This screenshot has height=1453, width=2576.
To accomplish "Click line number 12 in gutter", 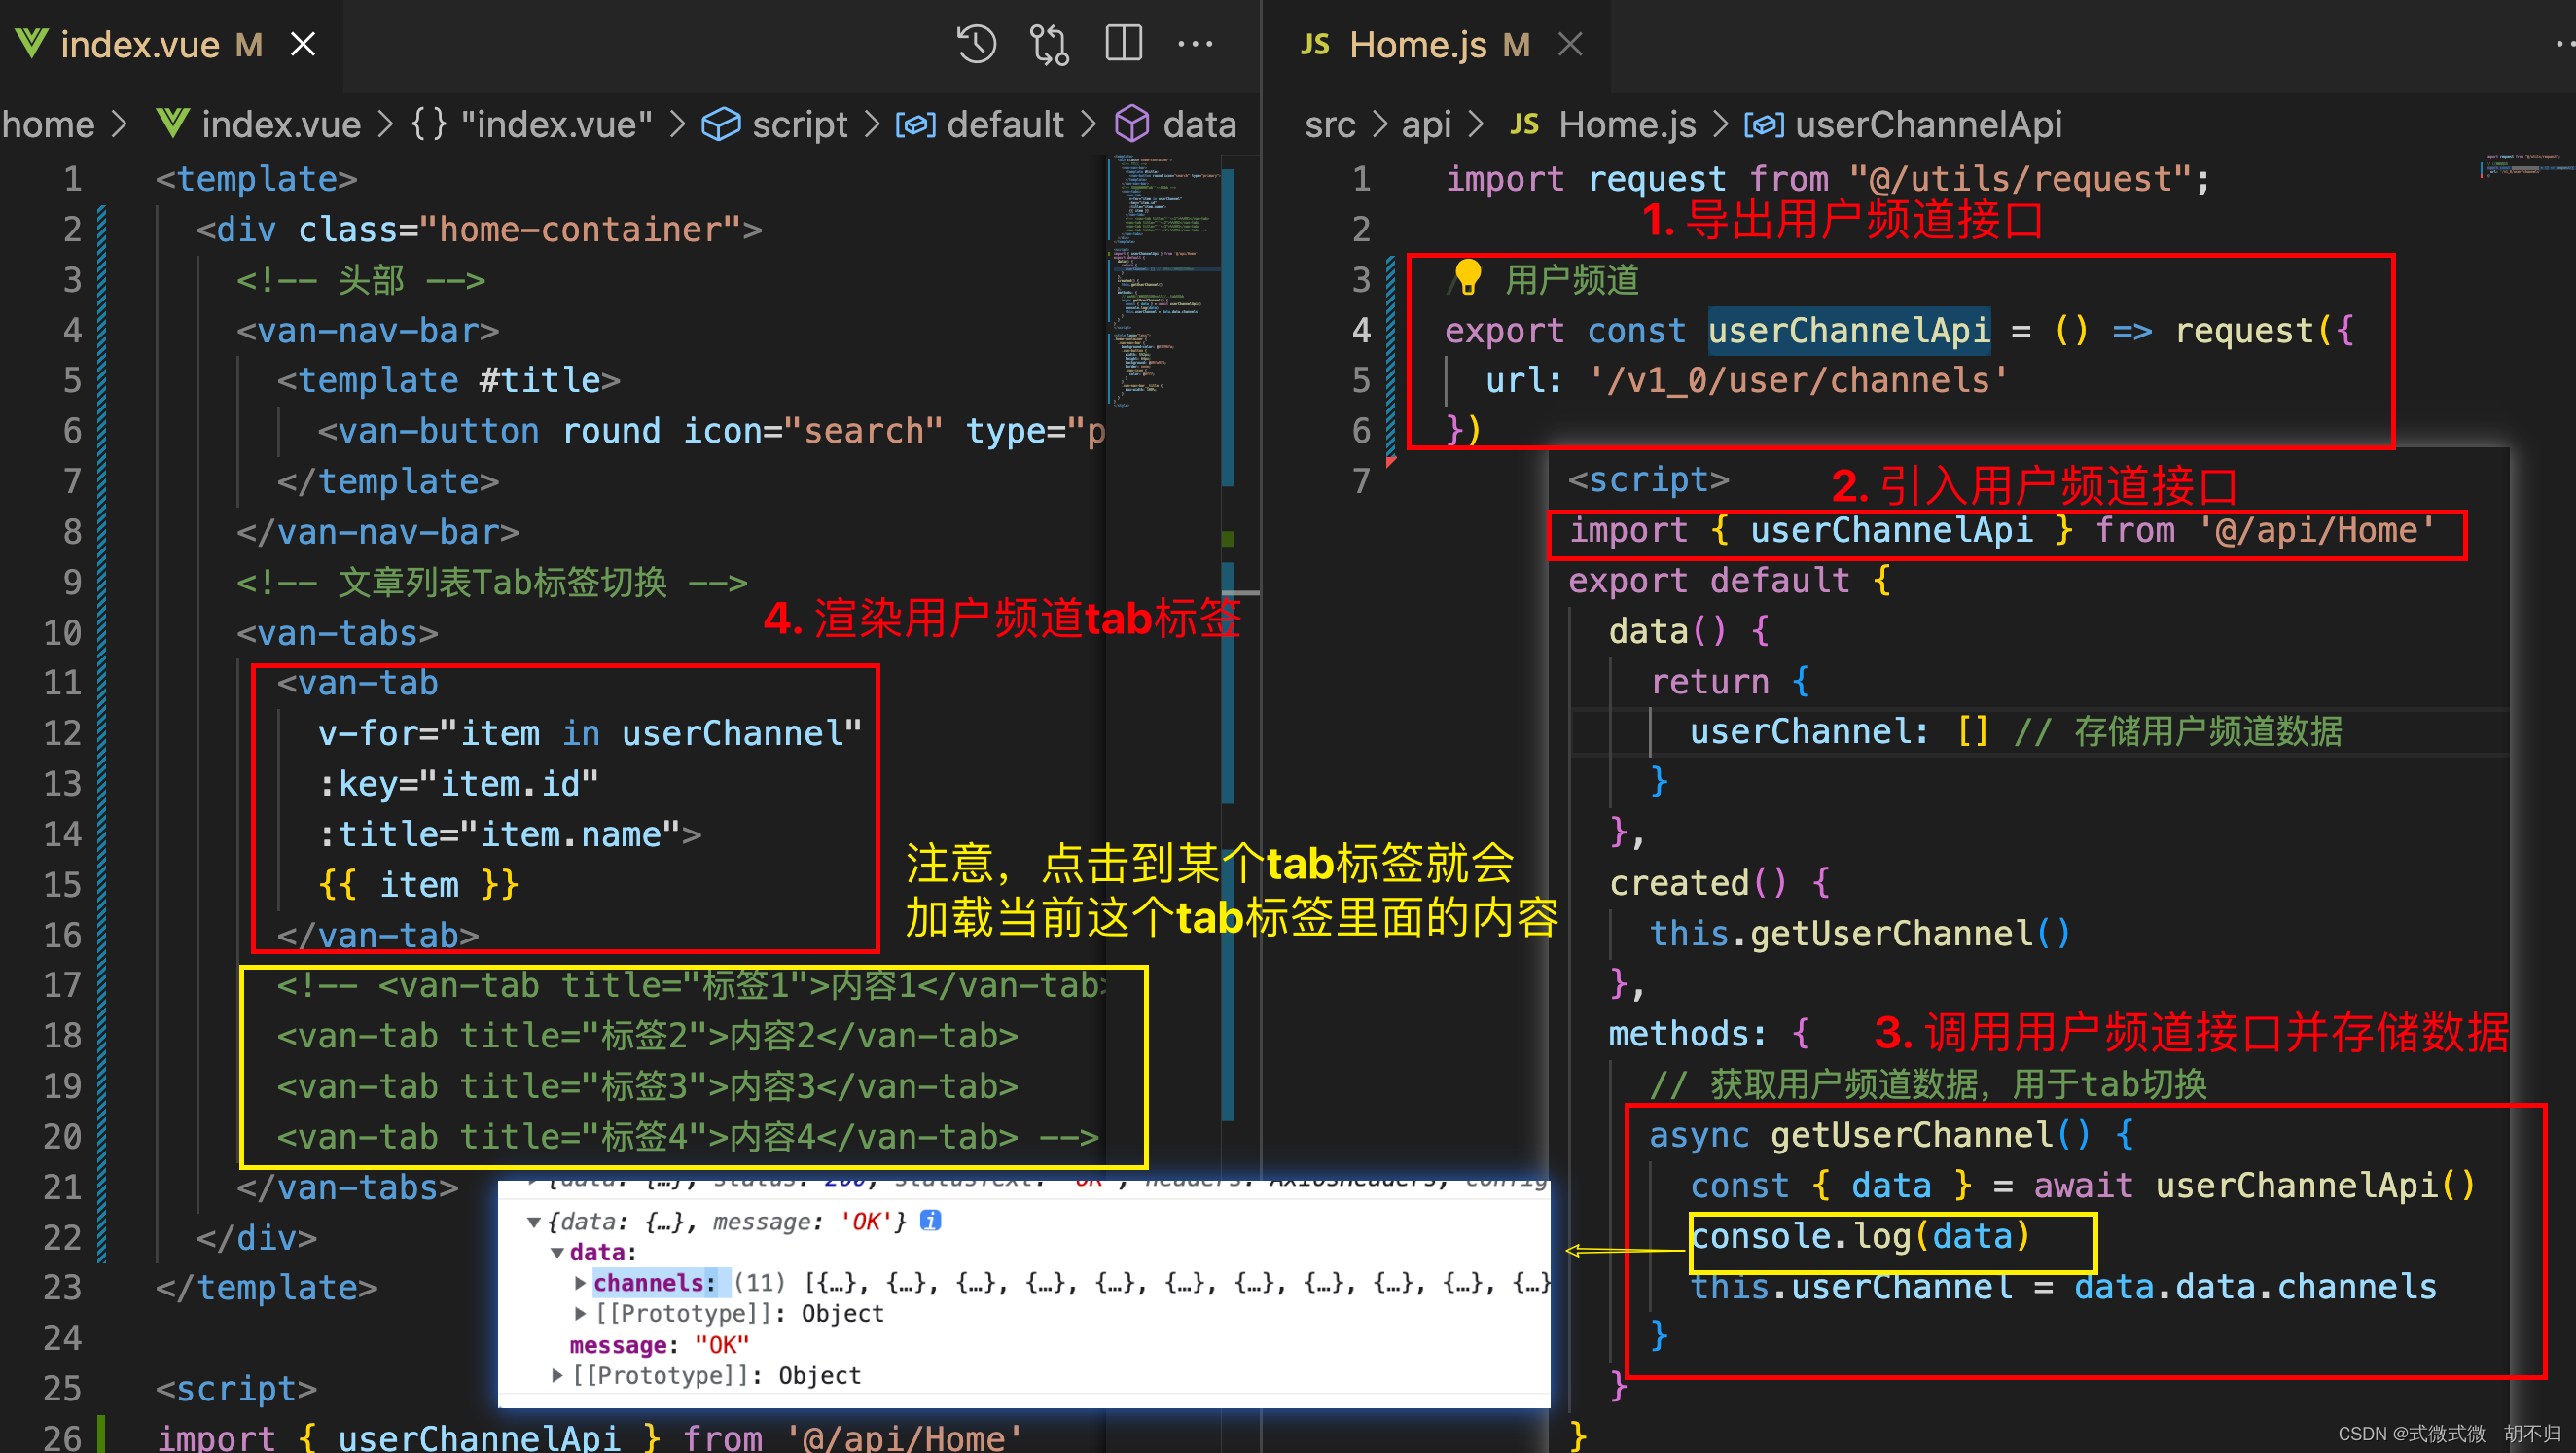I will pos(62,733).
